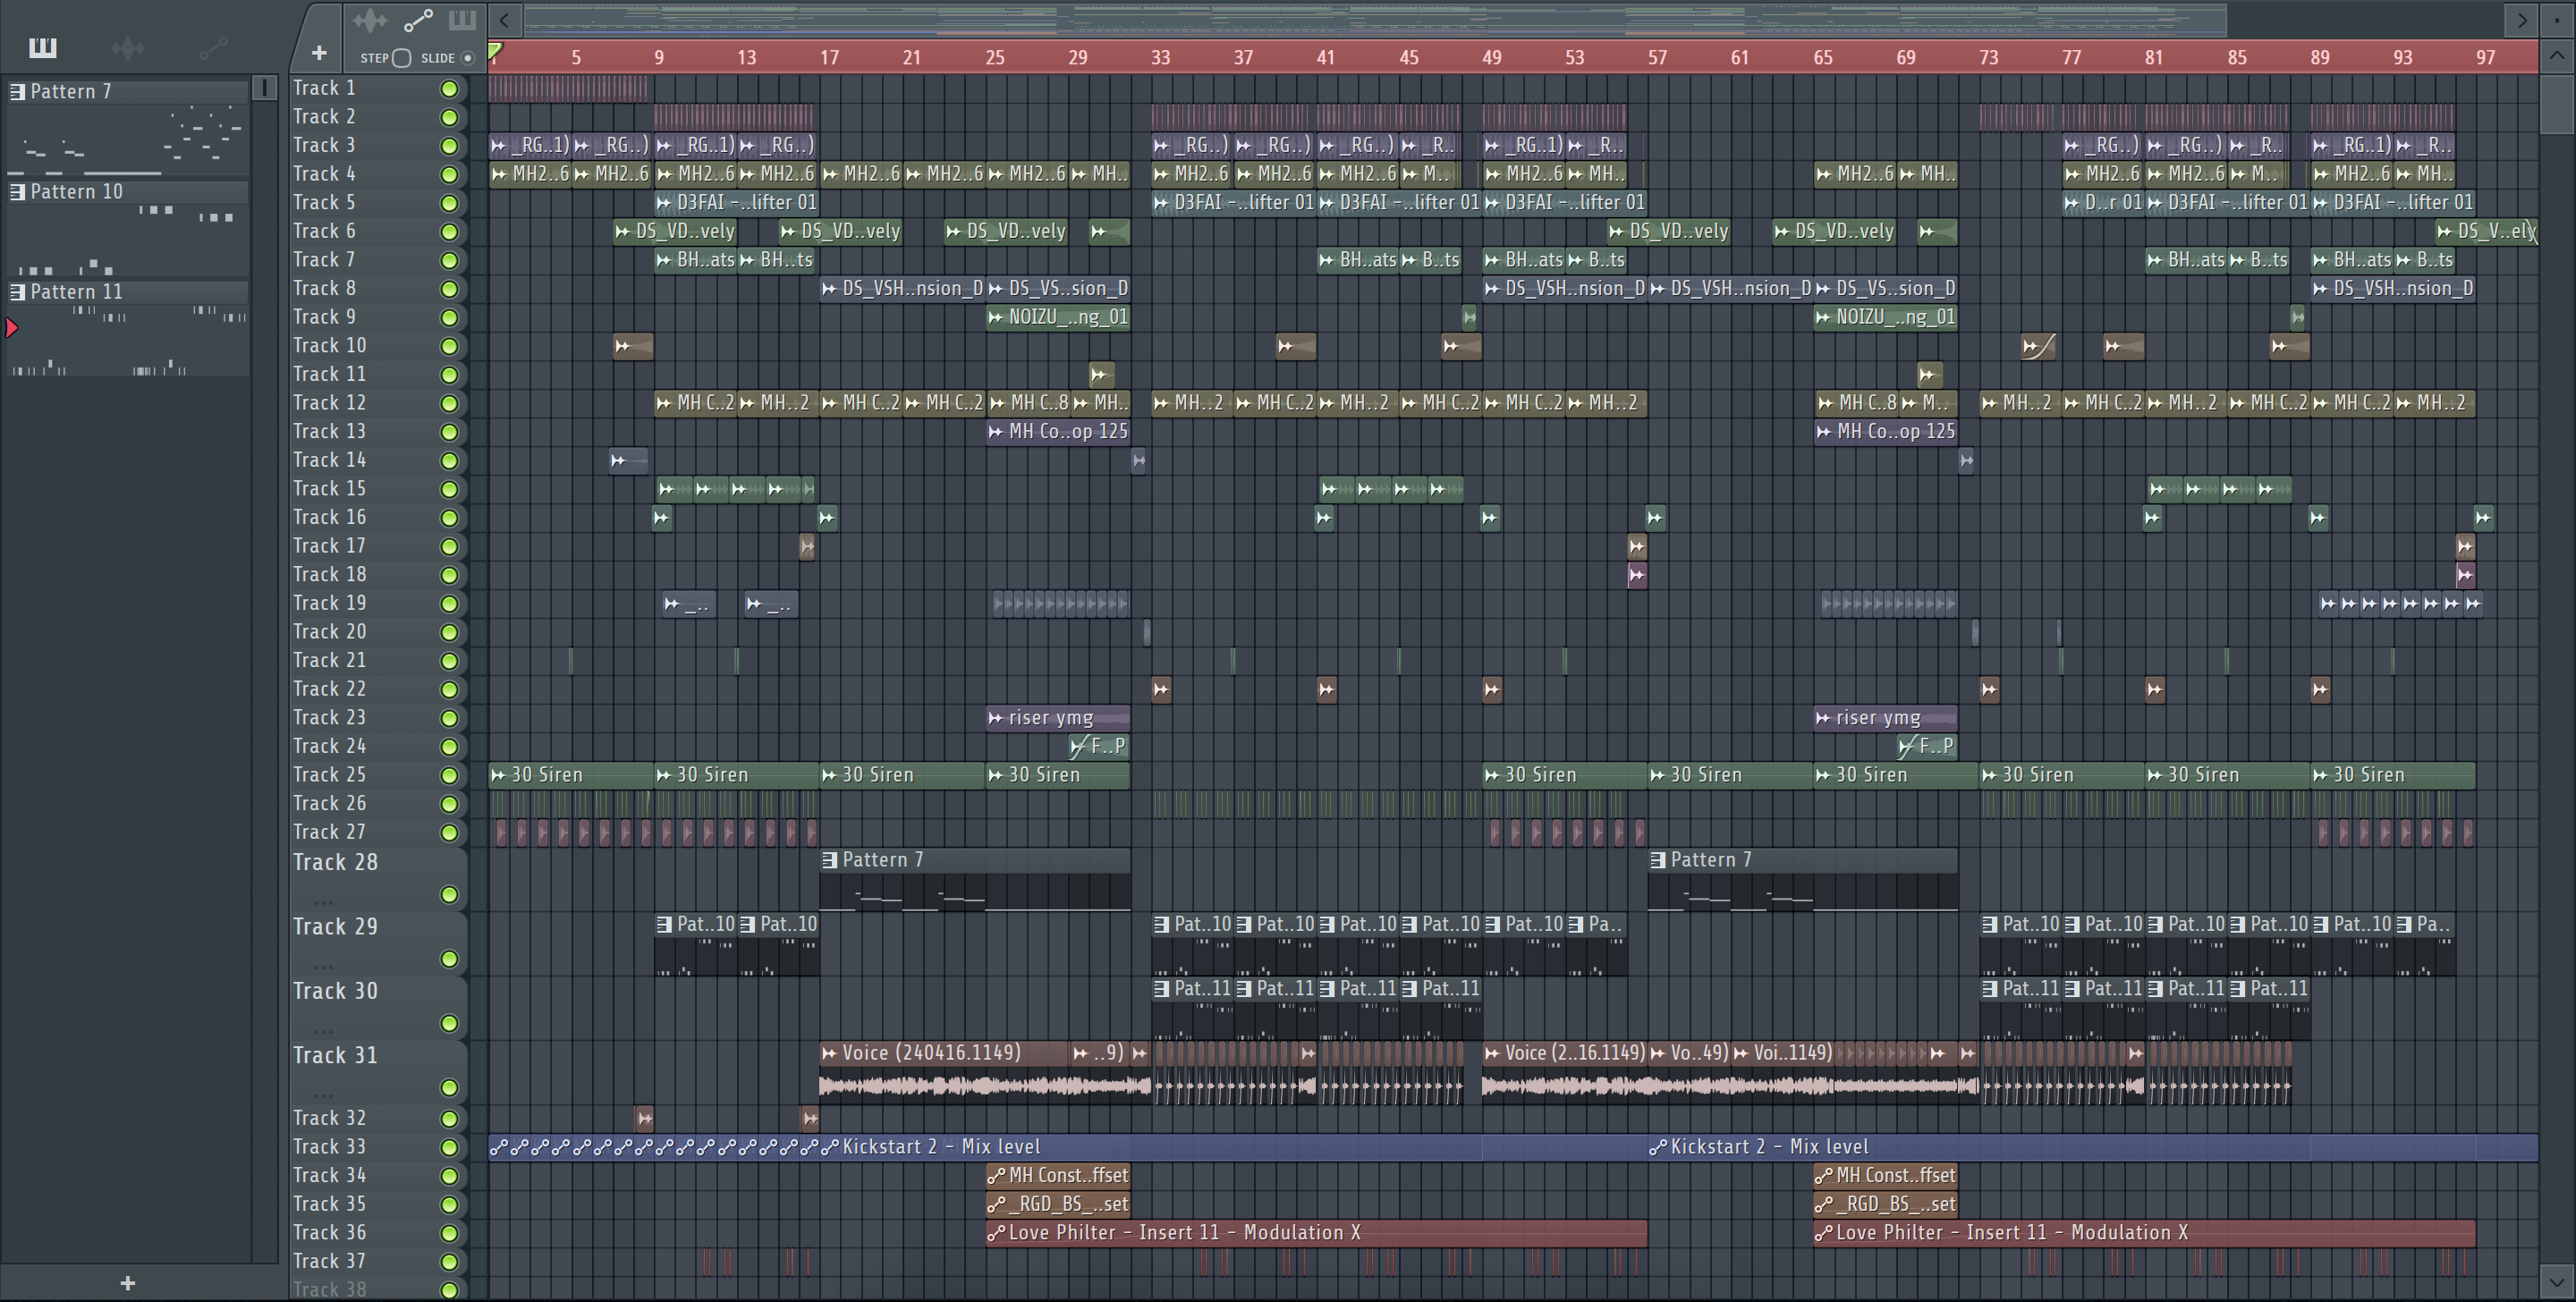Select the _RGD_BS_..set clip at bar 65

[1886, 1205]
